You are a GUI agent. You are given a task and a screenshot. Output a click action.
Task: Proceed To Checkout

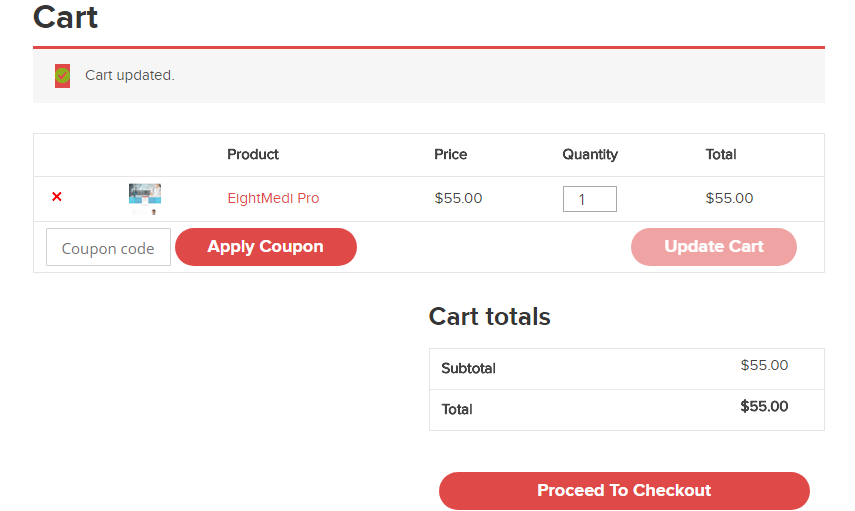(624, 491)
